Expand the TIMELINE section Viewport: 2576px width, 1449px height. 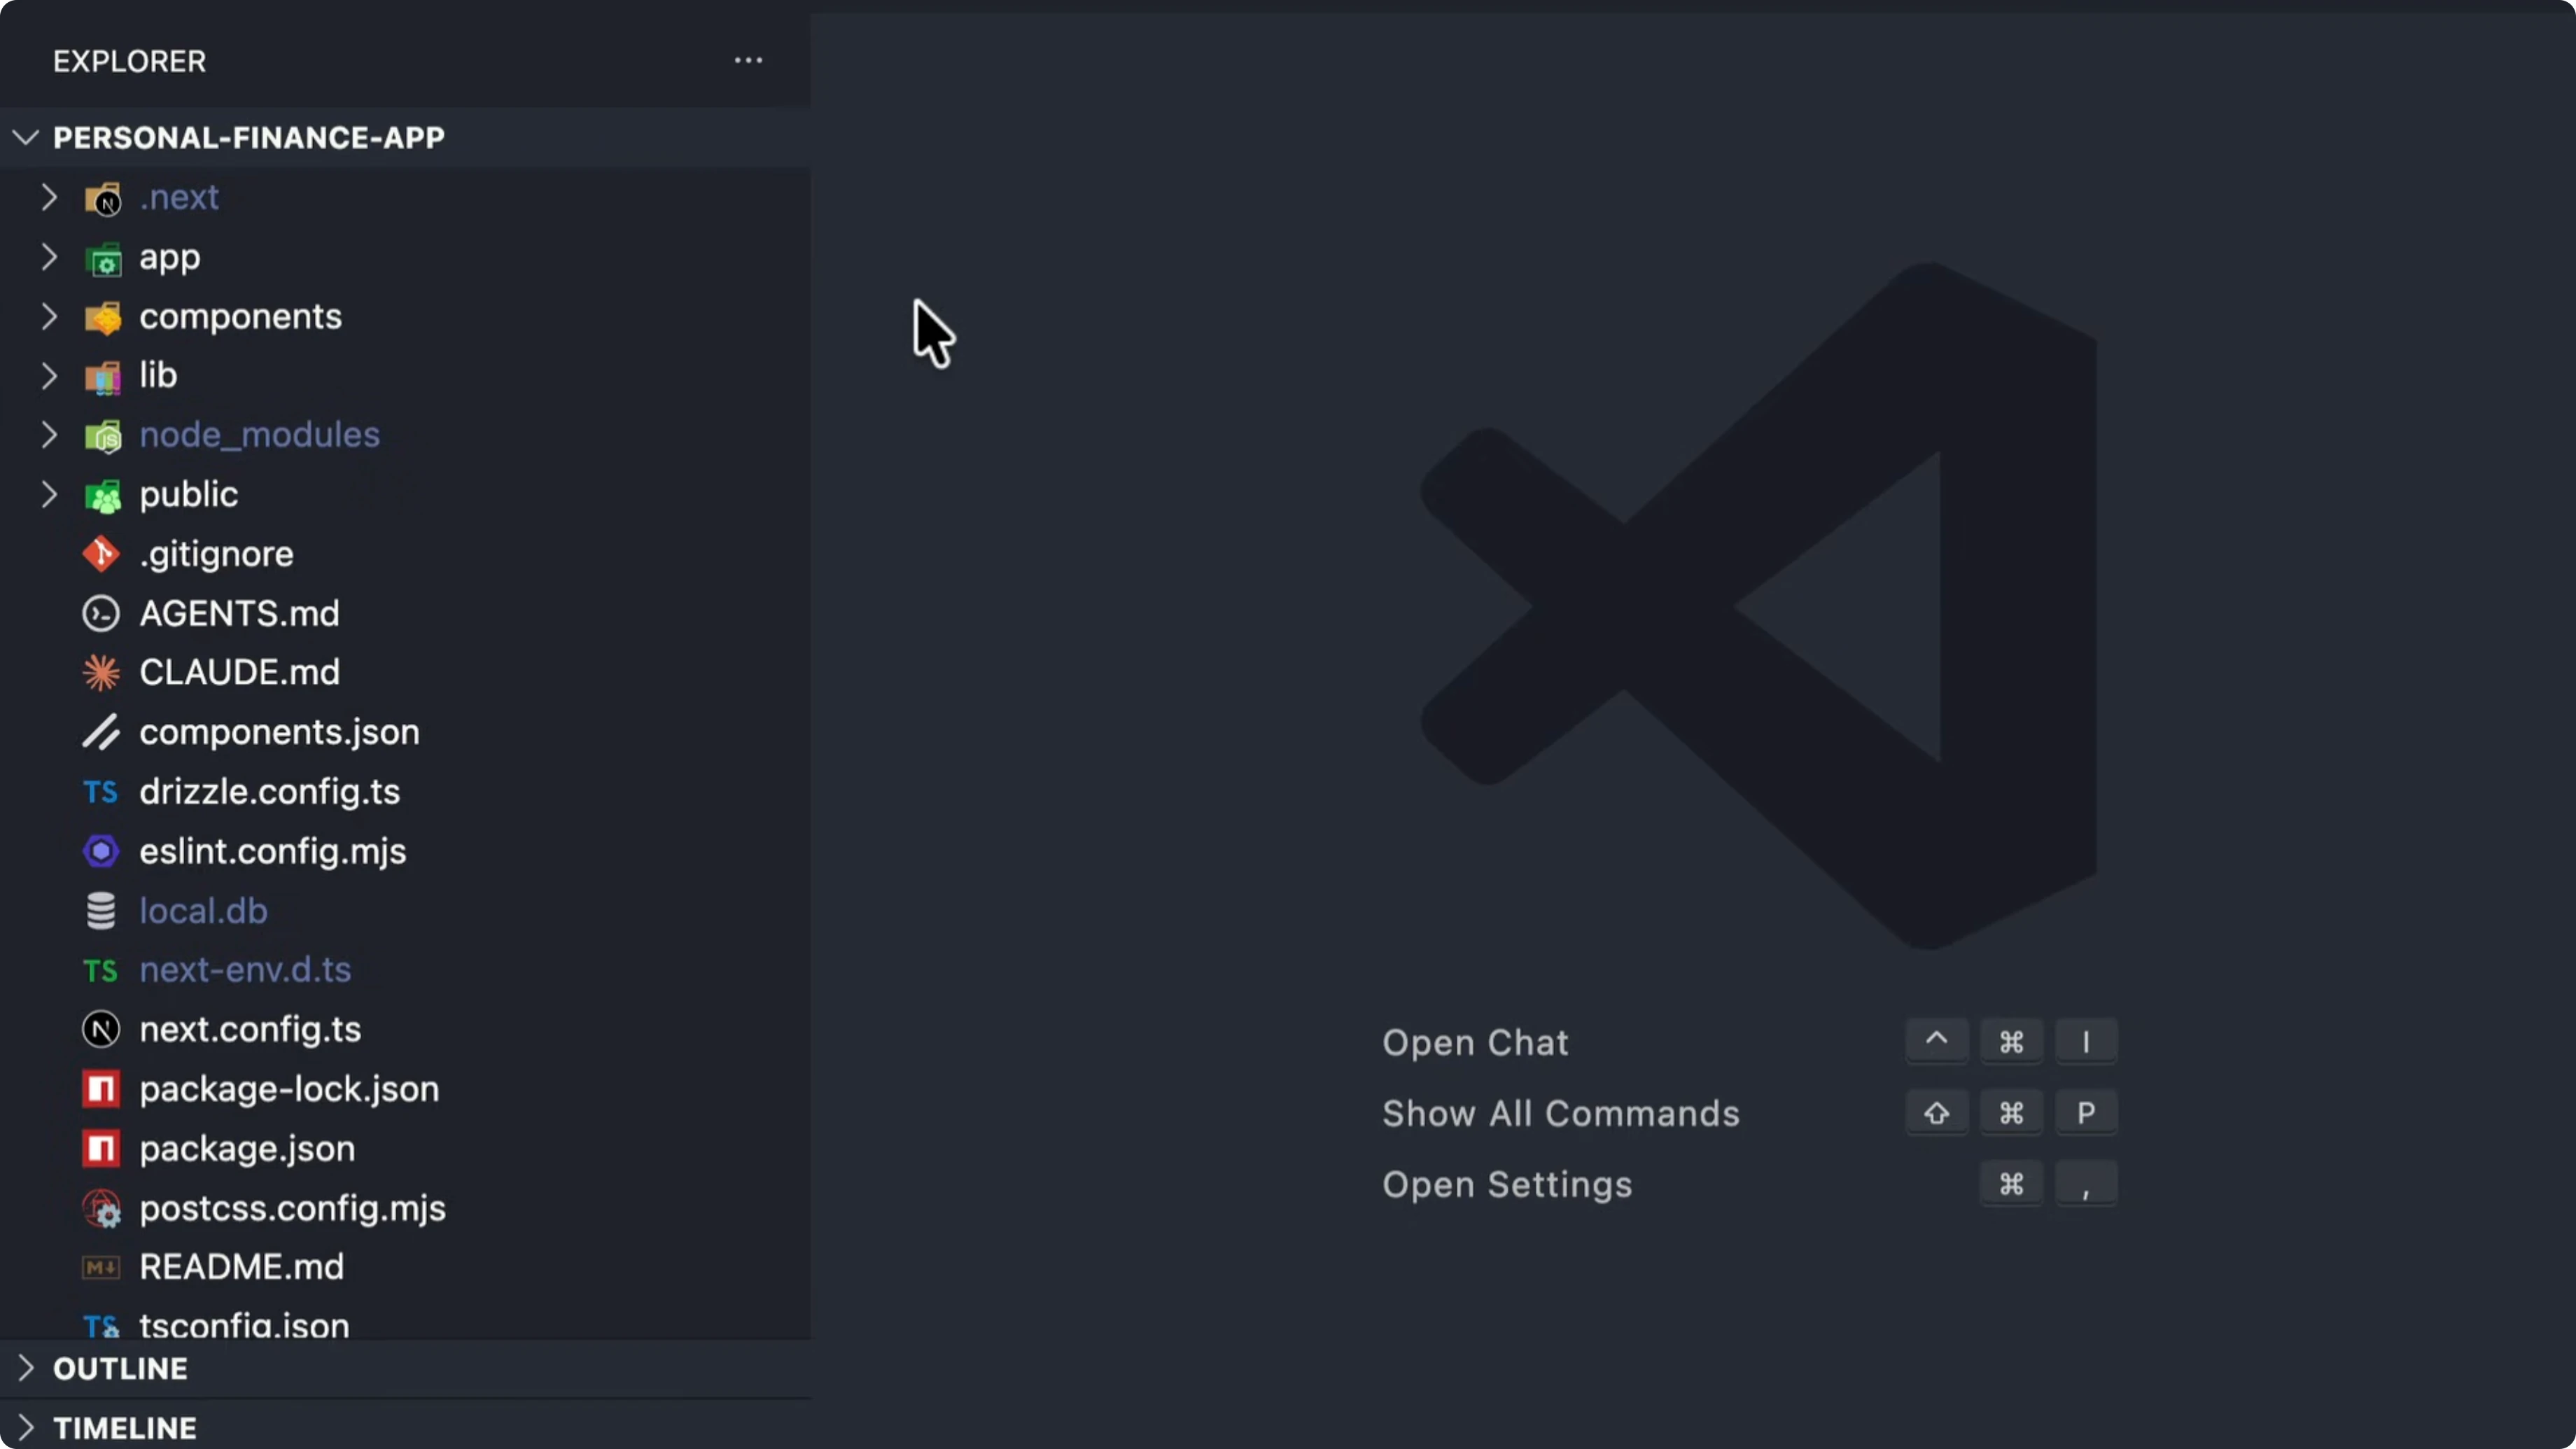[26, 1428]
